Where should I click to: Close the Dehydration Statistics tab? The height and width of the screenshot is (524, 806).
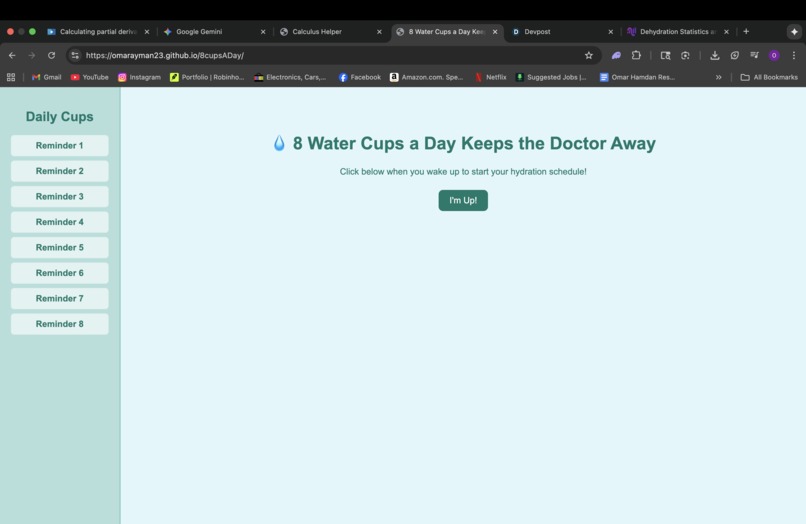[726, 31]
